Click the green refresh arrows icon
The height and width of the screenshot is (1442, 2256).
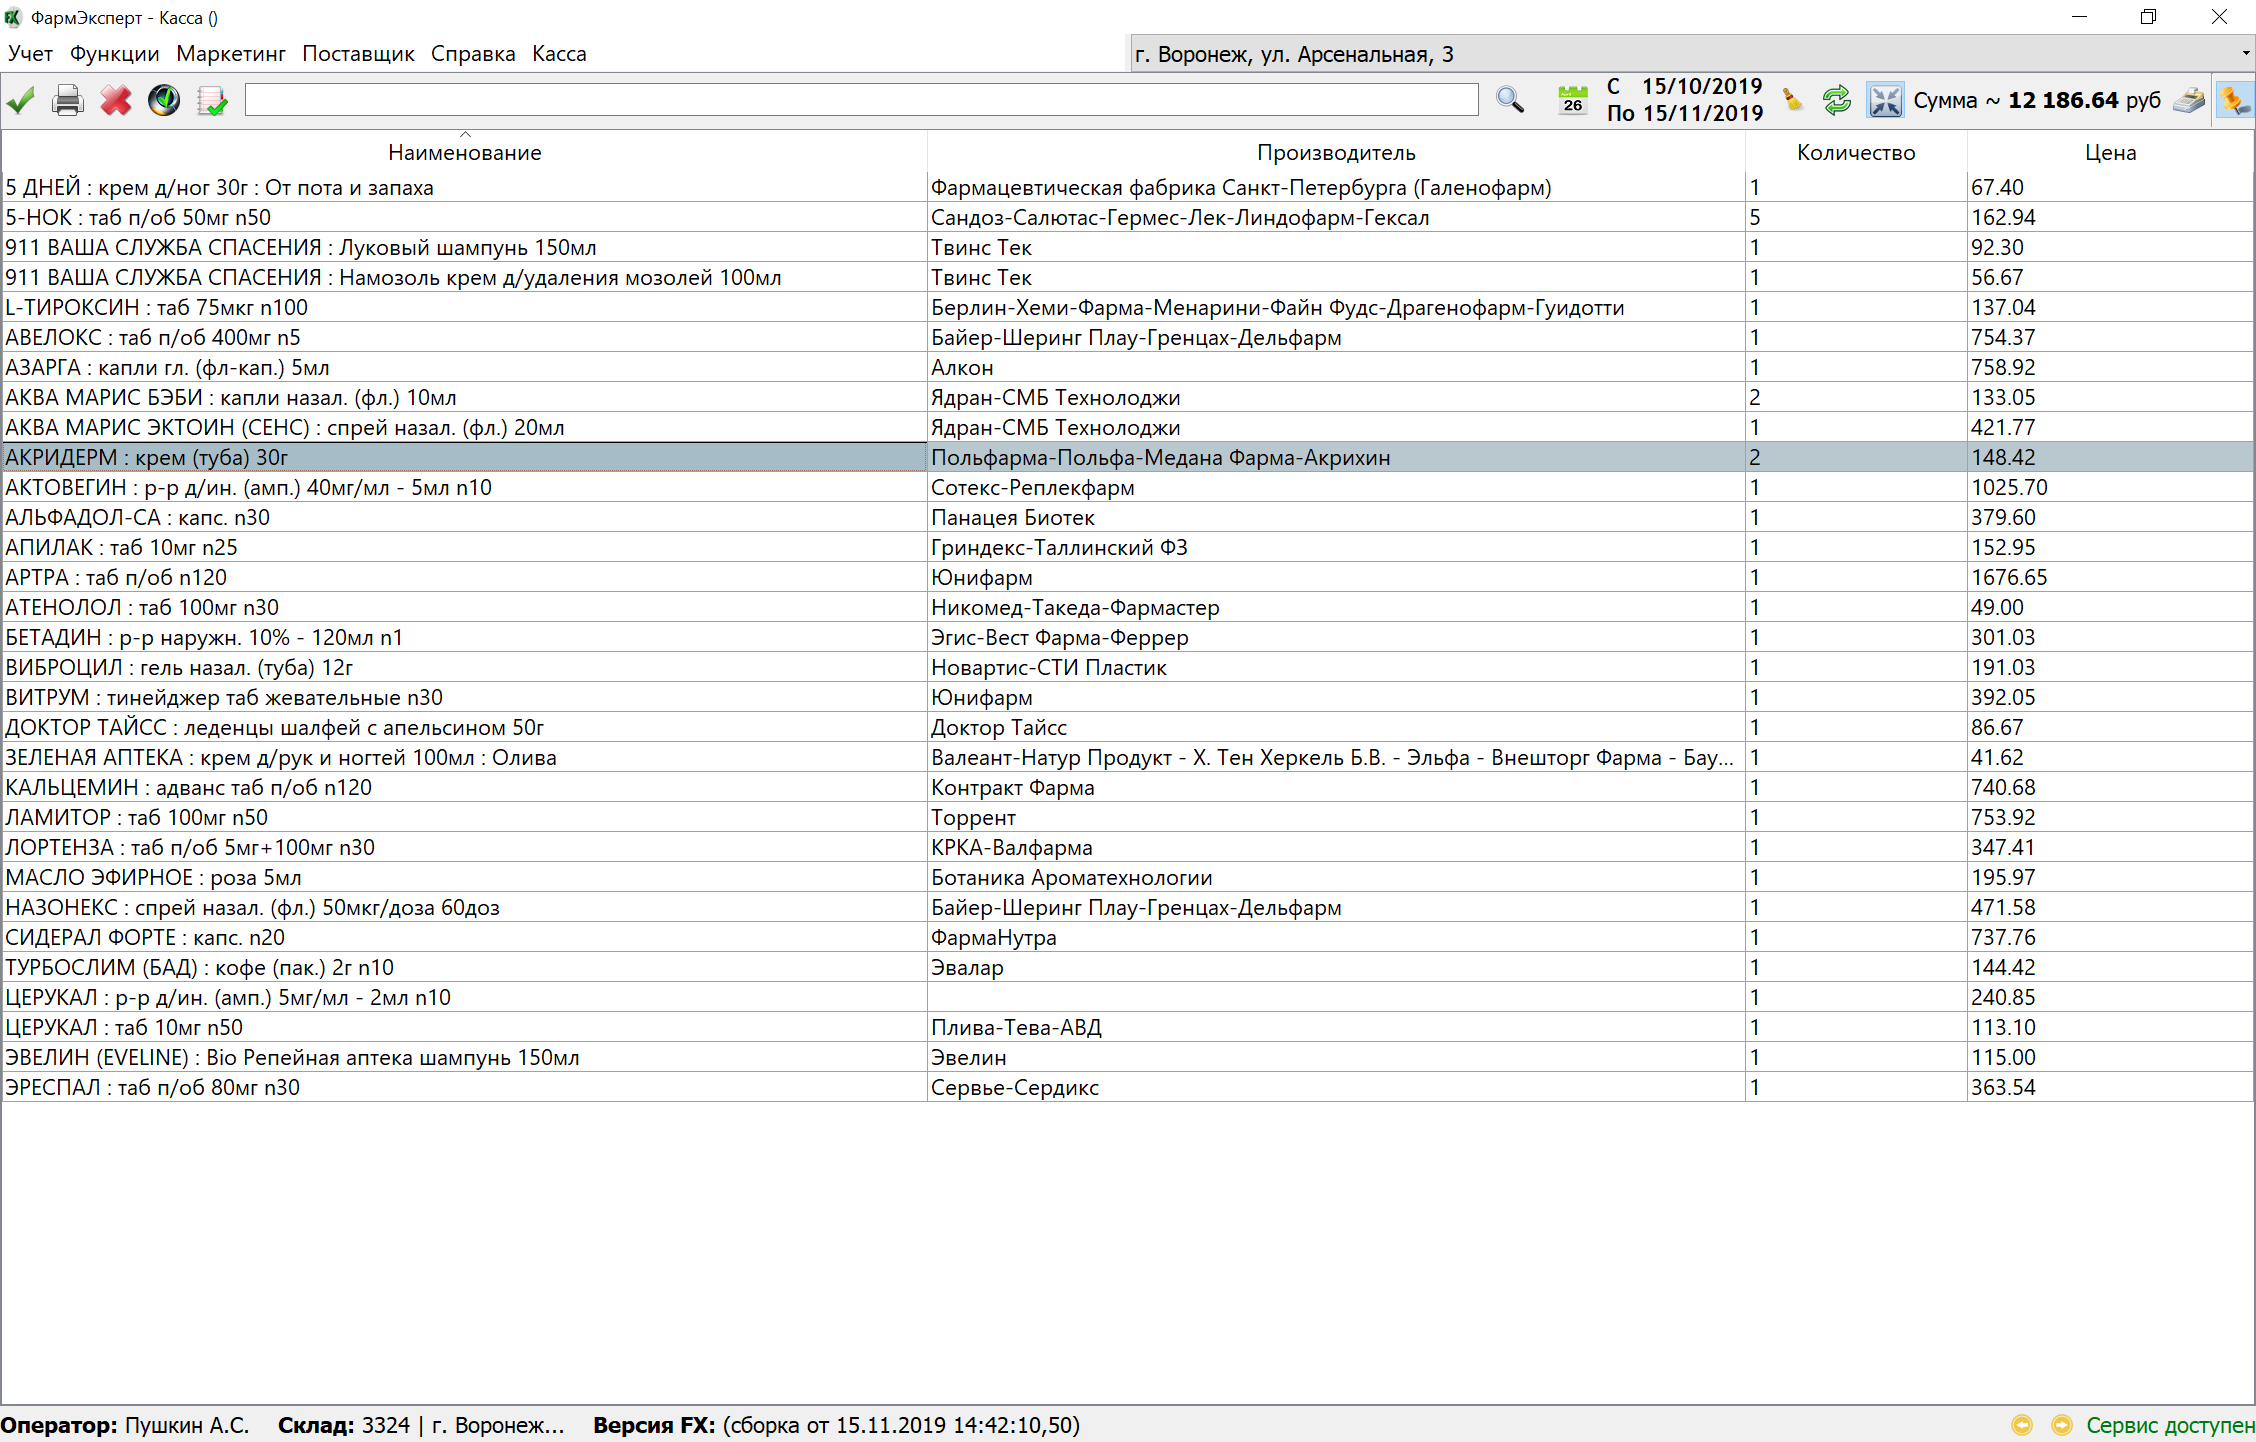click(1836, 100)
